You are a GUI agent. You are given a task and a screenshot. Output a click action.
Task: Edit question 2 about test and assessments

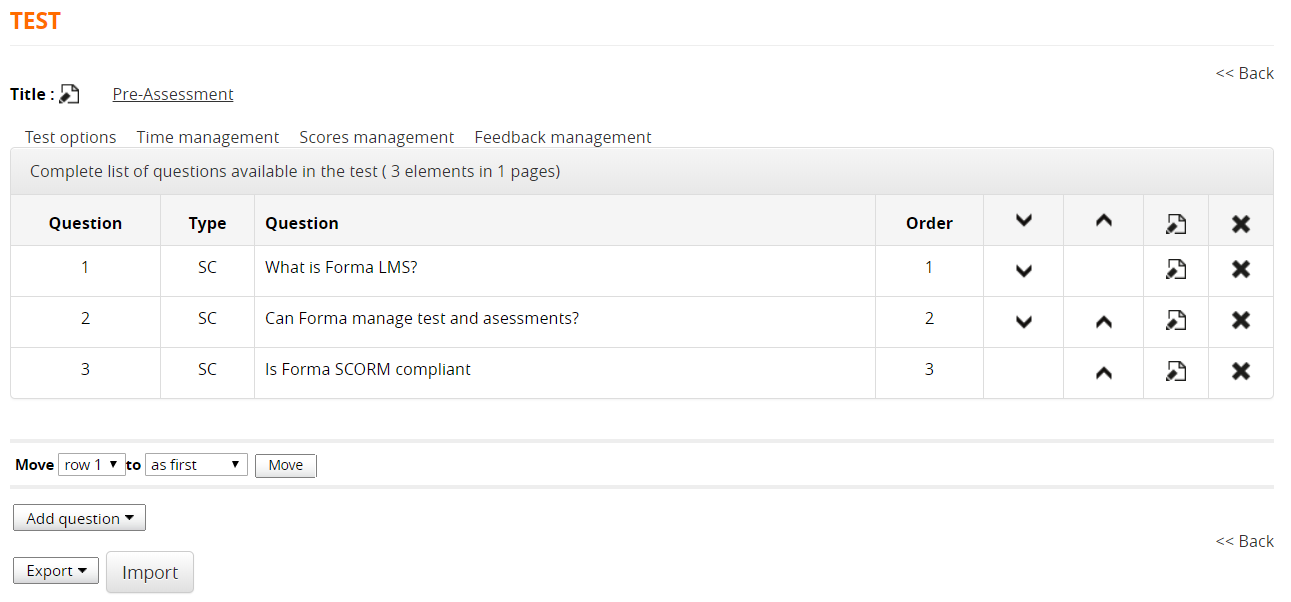[x=1176, y=320]
